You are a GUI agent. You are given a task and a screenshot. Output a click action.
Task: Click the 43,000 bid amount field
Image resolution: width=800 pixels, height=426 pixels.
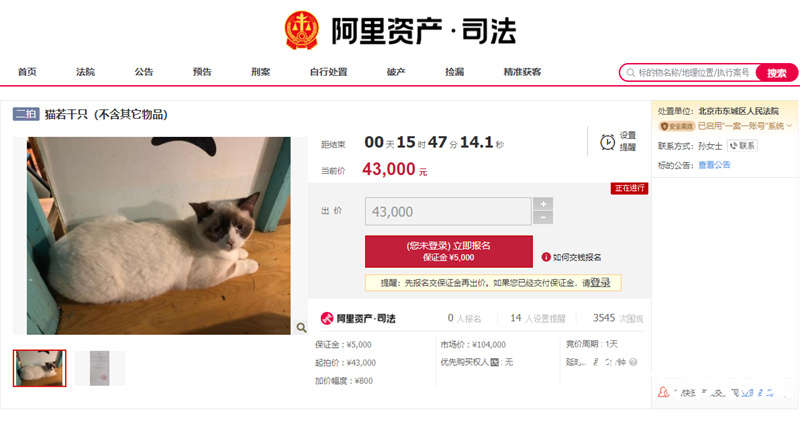(x=448, y=211)
